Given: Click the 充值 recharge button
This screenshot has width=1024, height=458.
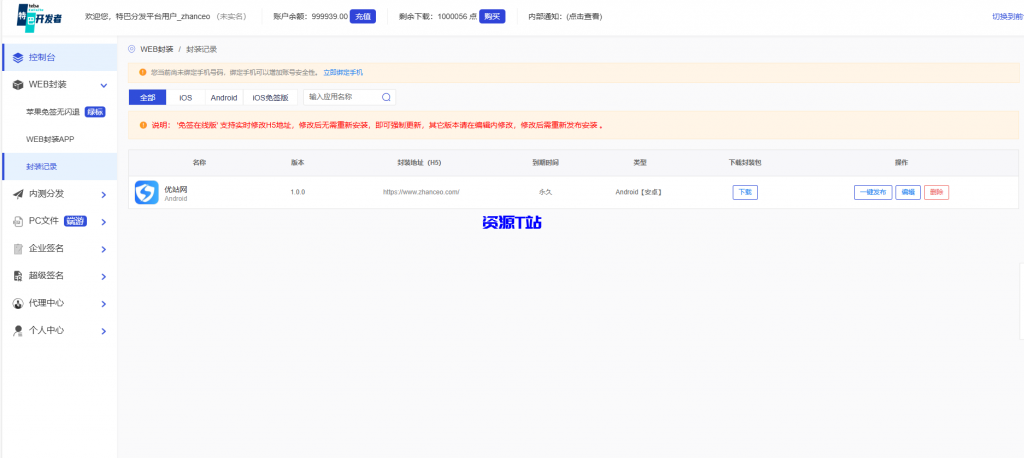Looking at the screenshot, I should [x=362, y=17].
